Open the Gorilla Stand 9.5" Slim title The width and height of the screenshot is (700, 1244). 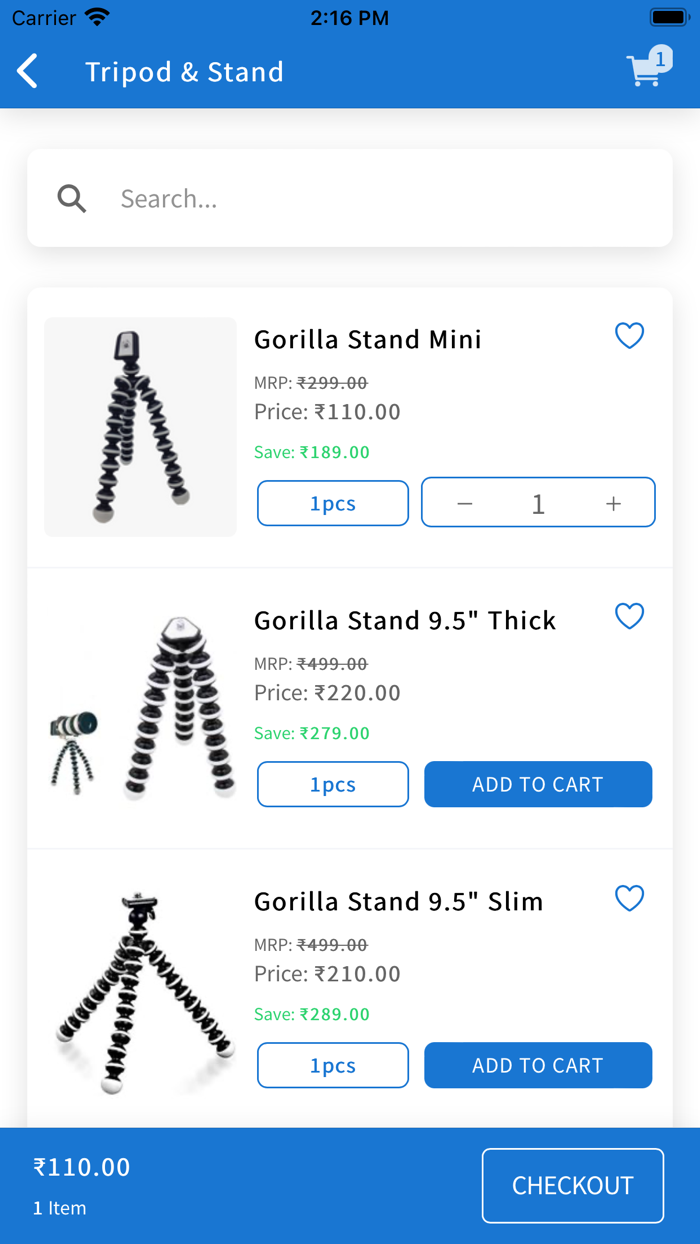coord(398,901)
